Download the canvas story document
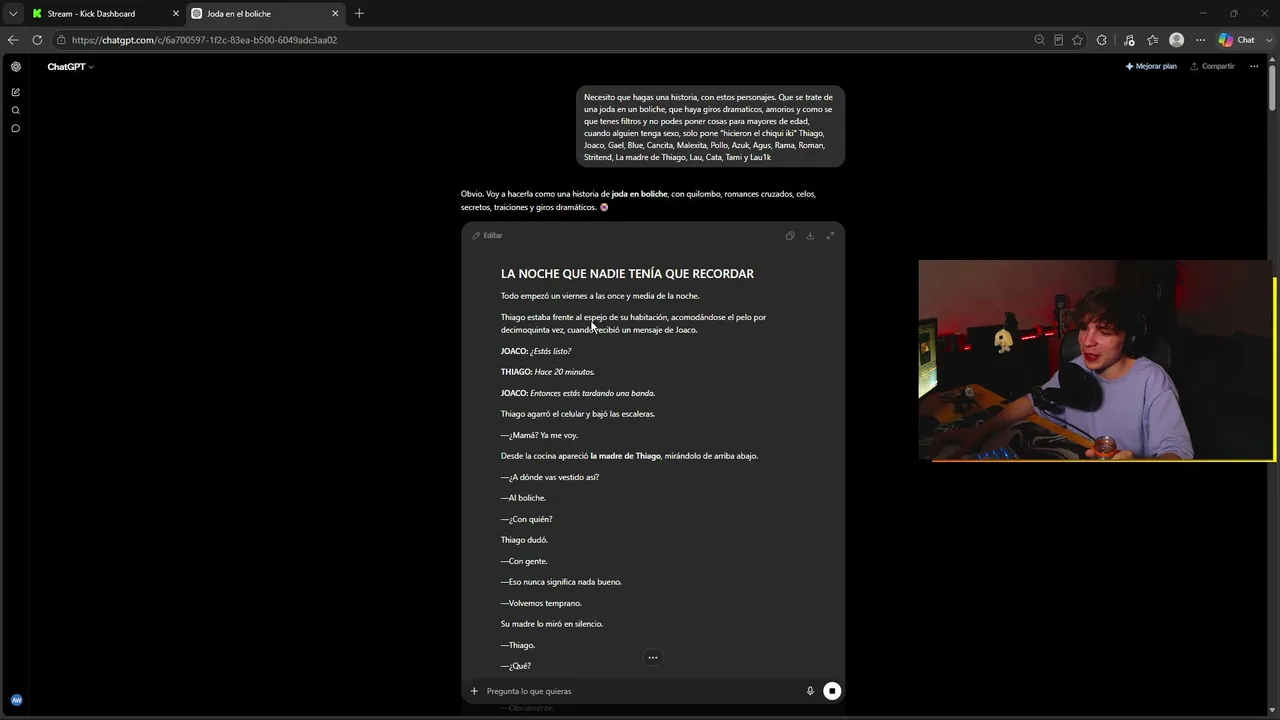This screenshot has height=720, width=1280. tap(810, 236)
